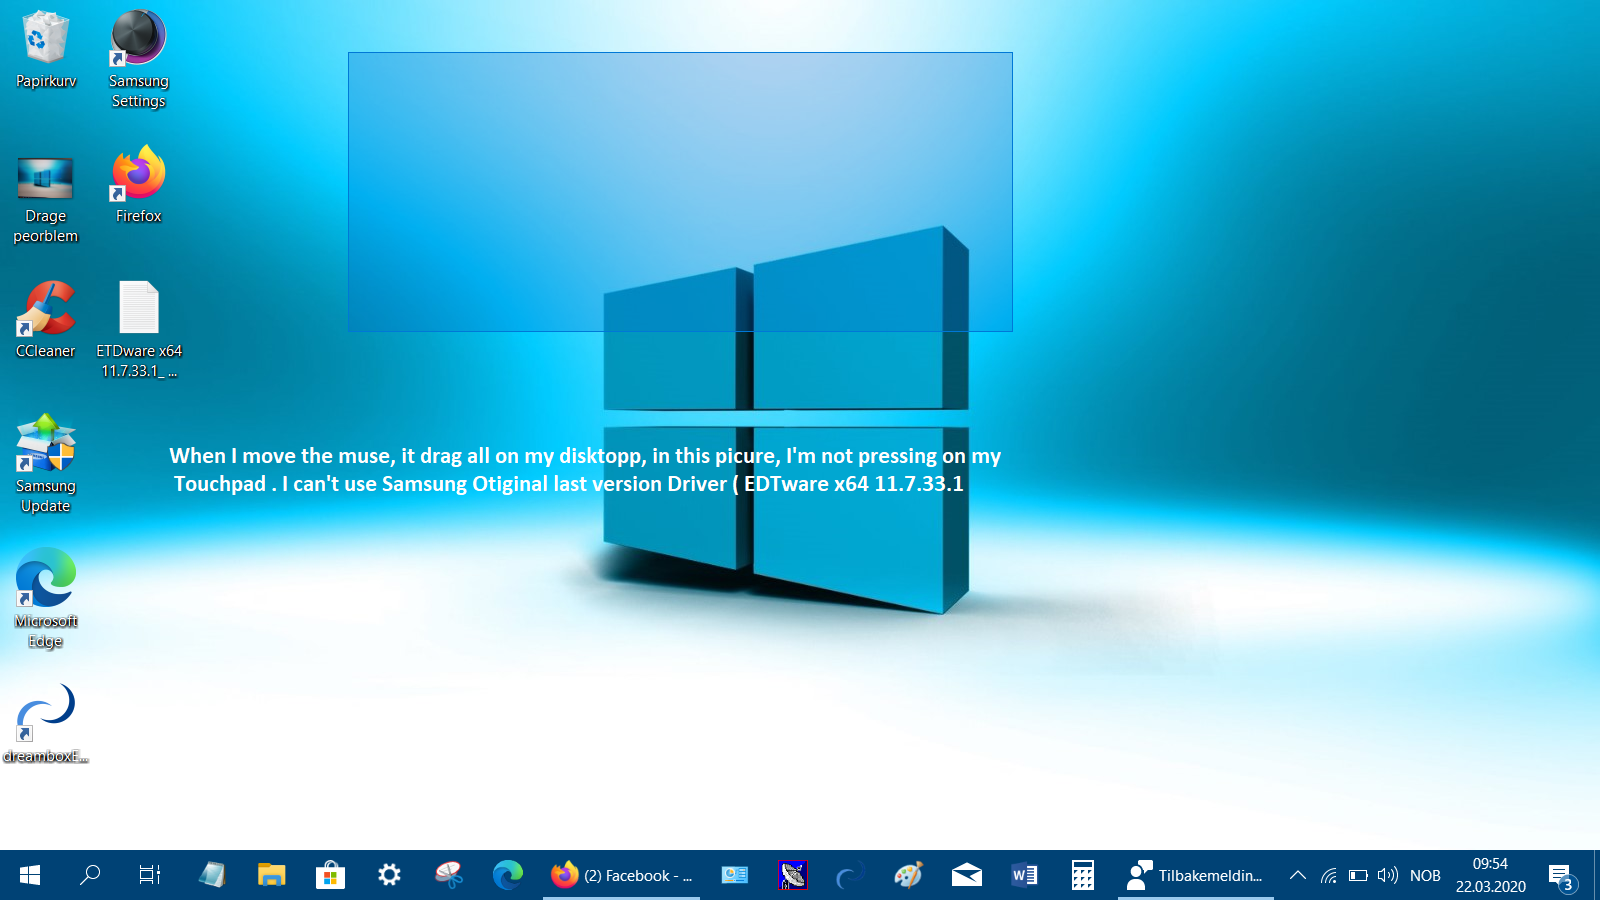Viewport: 1600px width, 900px height.
Task: Open Word from the taskbar
Action: click(1024, 875)
